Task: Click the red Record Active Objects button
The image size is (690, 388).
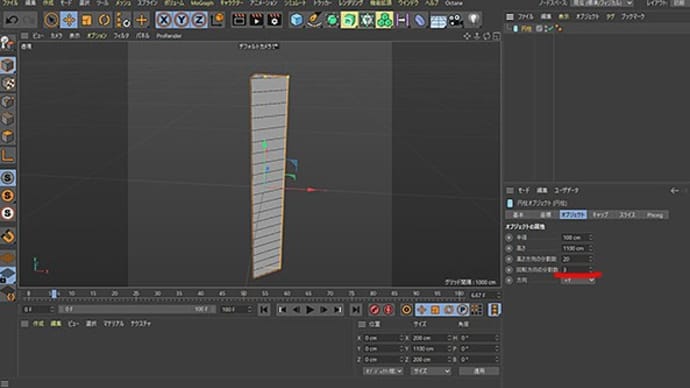Action: click(374, 310)
